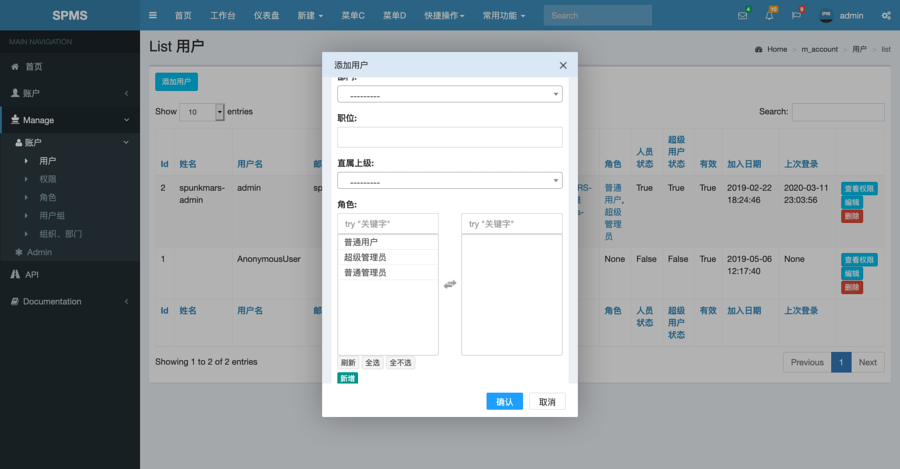Sort by the 加入日期 column header
The width and height of the screenshot is (900, 469).
744,164
